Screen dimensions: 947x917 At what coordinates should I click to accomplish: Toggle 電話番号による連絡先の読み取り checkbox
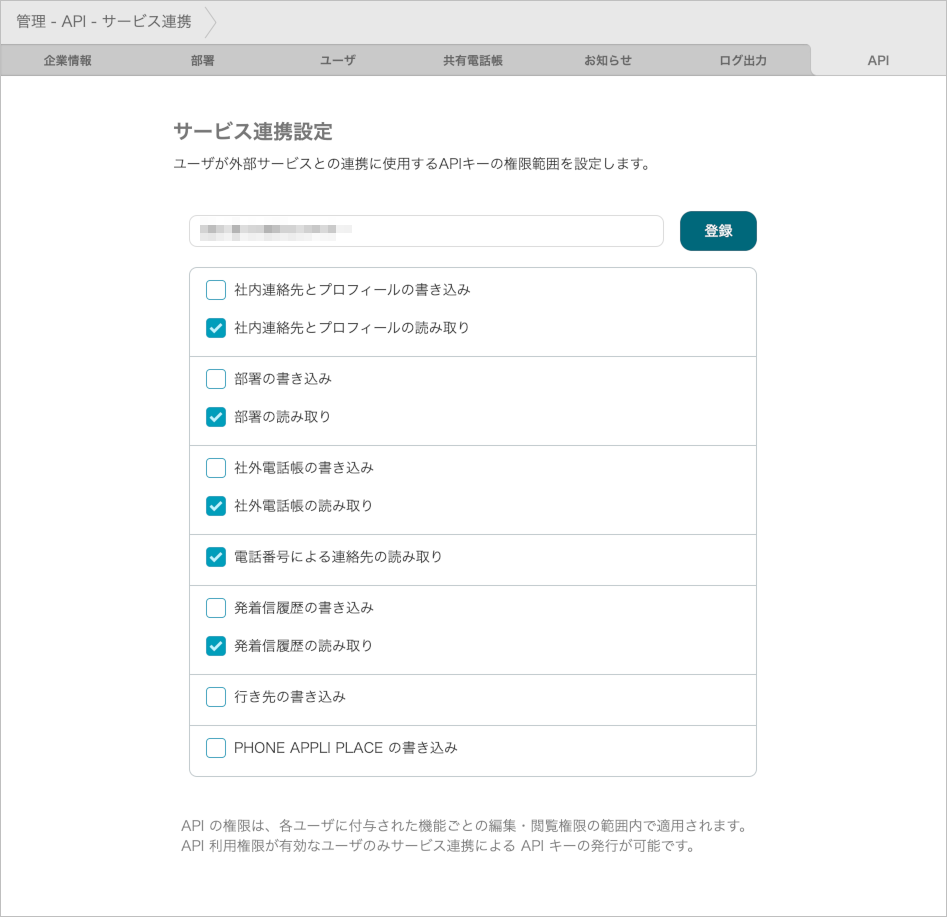[216, 557]
